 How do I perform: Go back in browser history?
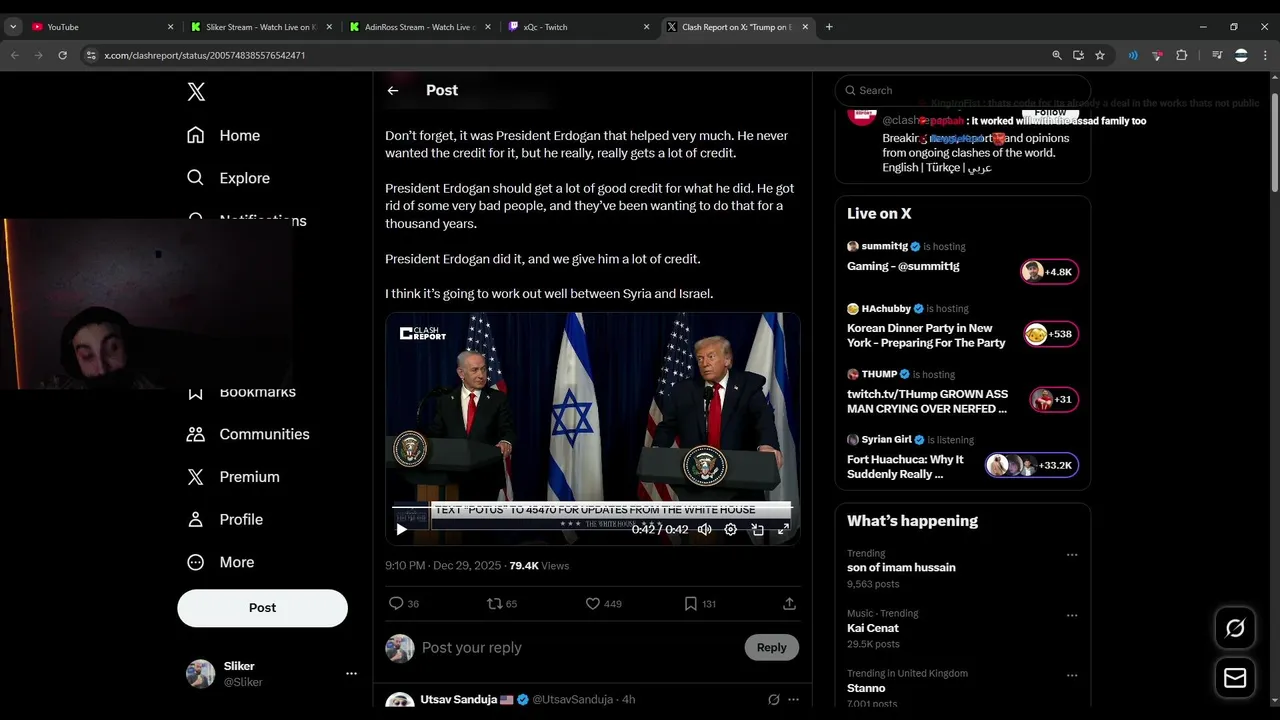click(15, 55)
